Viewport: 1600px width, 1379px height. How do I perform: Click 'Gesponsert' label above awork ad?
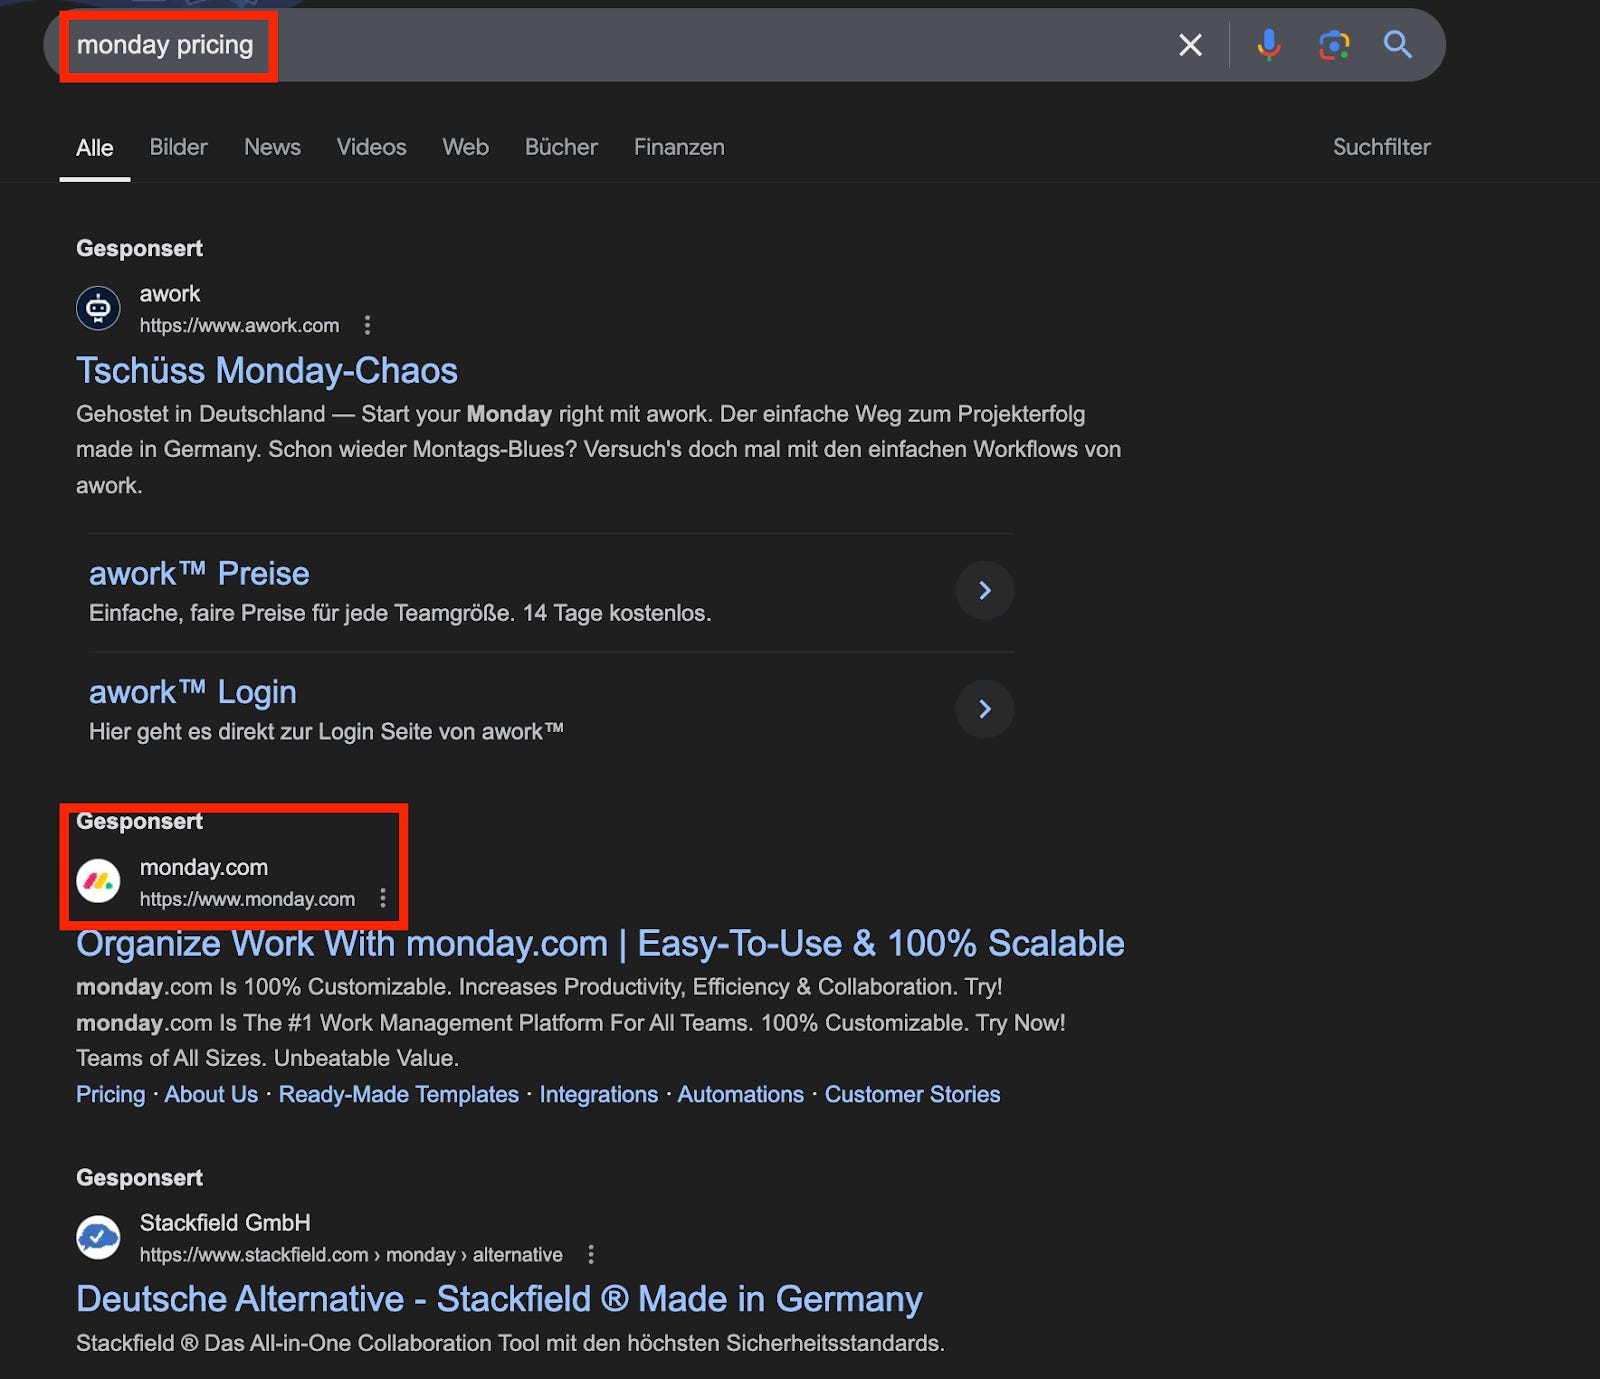point(139,248)
